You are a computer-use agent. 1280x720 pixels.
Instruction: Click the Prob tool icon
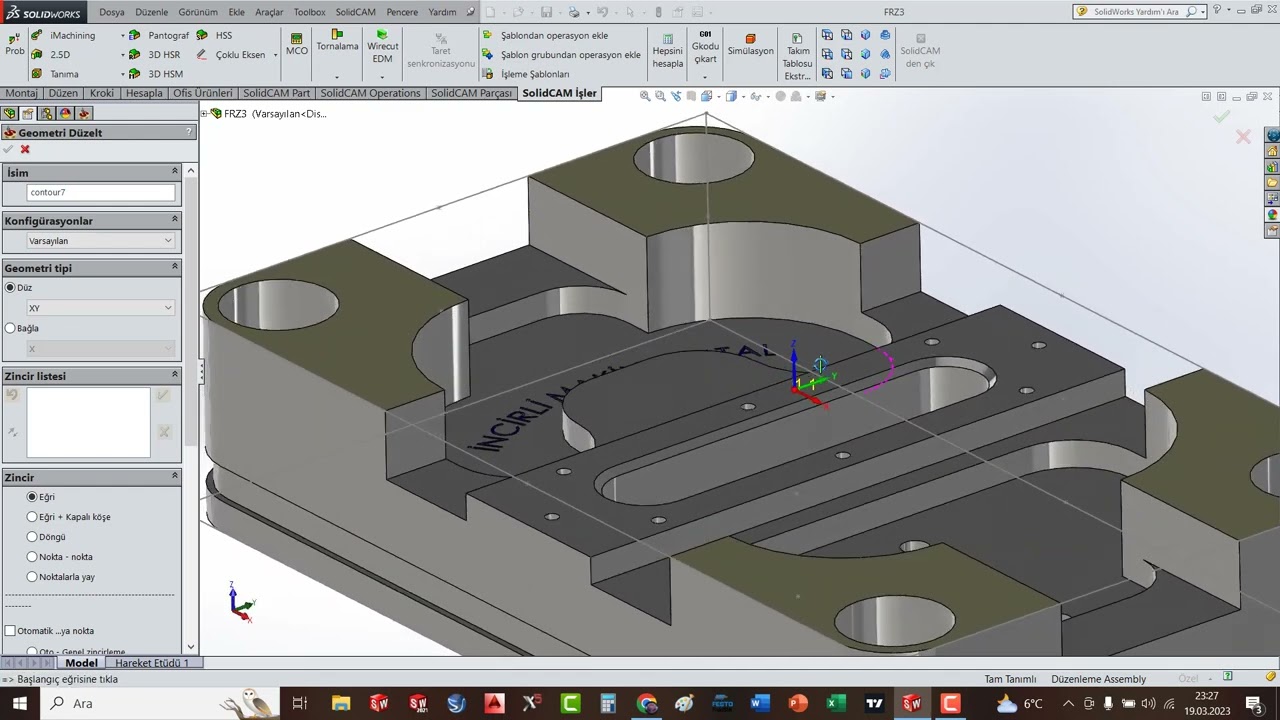[x=14, y=42]
